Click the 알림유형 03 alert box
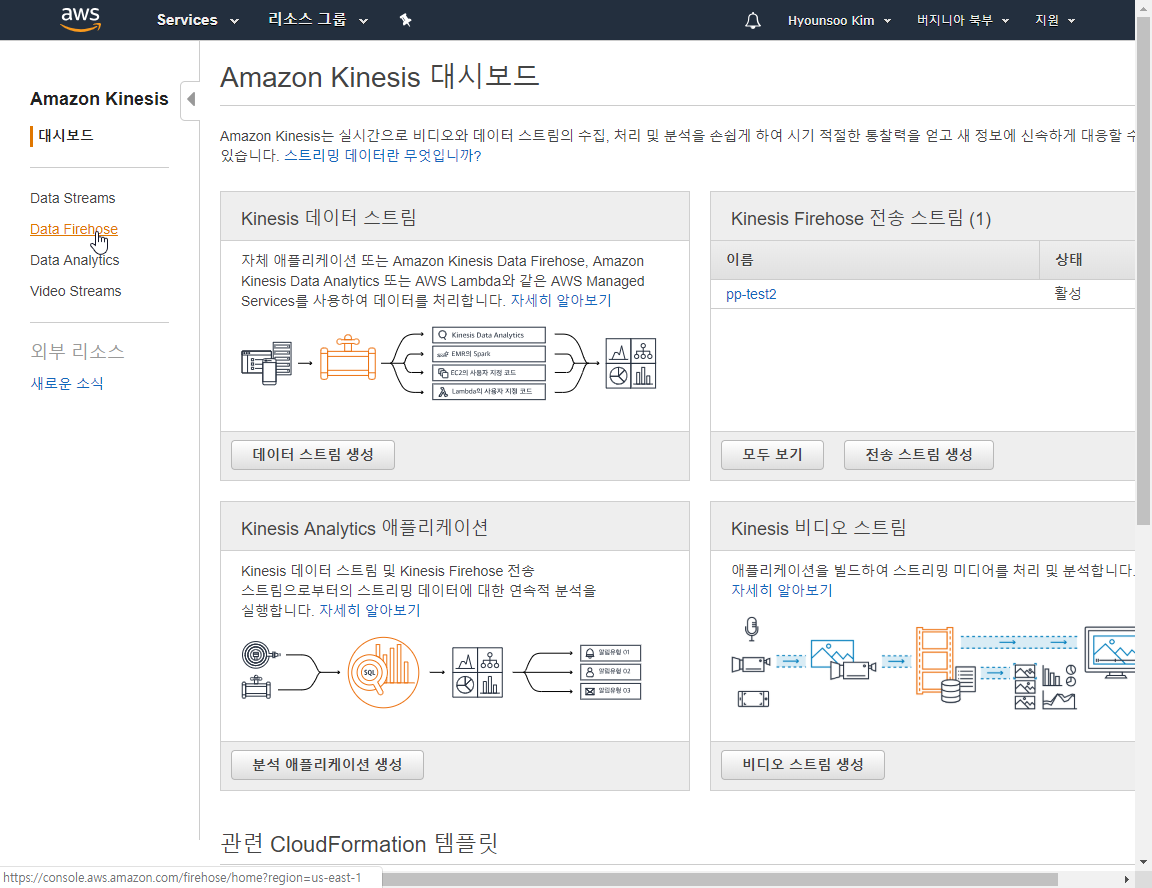This screenshot has height=888, width=1152. [x=611, y=690]
